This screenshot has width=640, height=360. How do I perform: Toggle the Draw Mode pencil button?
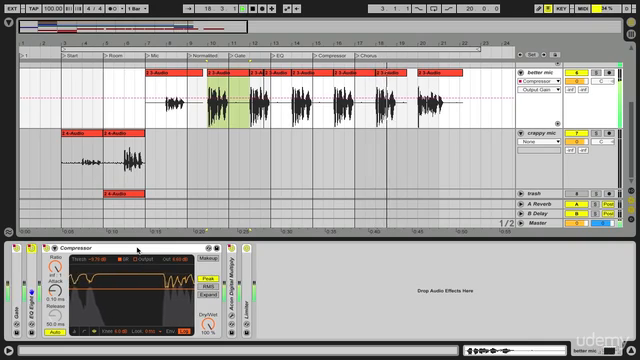point(539,9)
